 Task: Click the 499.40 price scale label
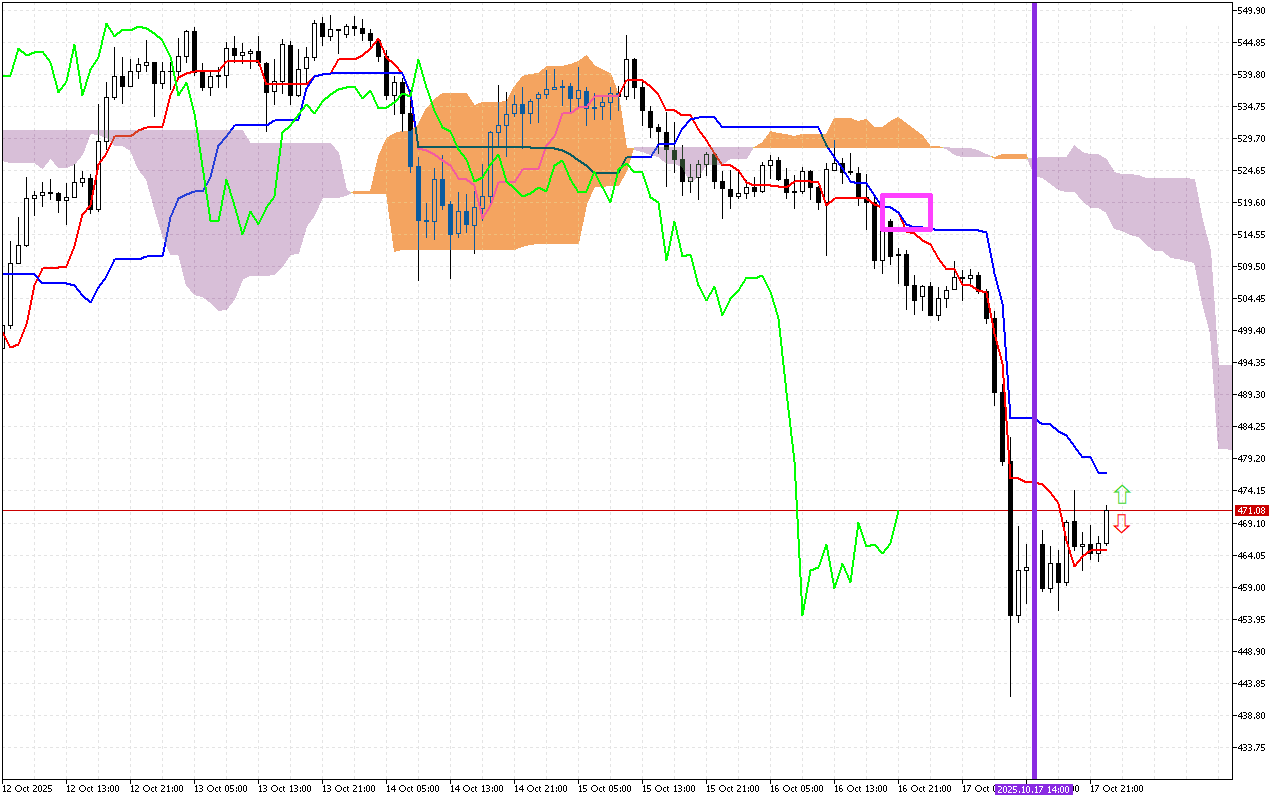click(x=1251, y=331)
